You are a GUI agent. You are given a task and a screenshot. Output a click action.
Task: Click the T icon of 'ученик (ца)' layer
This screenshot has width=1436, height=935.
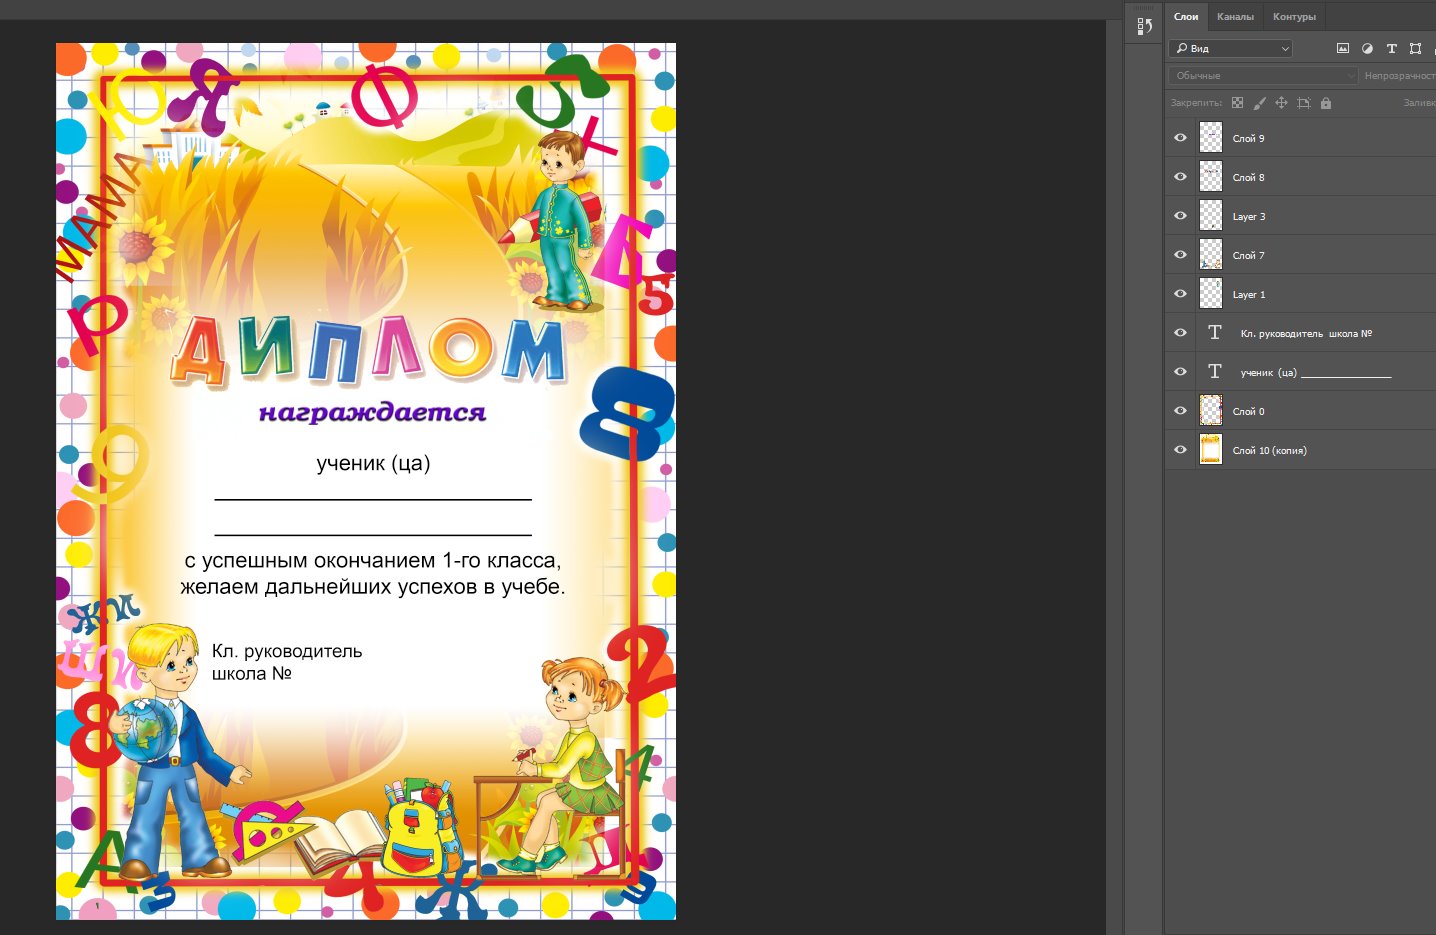[1215, 372]
